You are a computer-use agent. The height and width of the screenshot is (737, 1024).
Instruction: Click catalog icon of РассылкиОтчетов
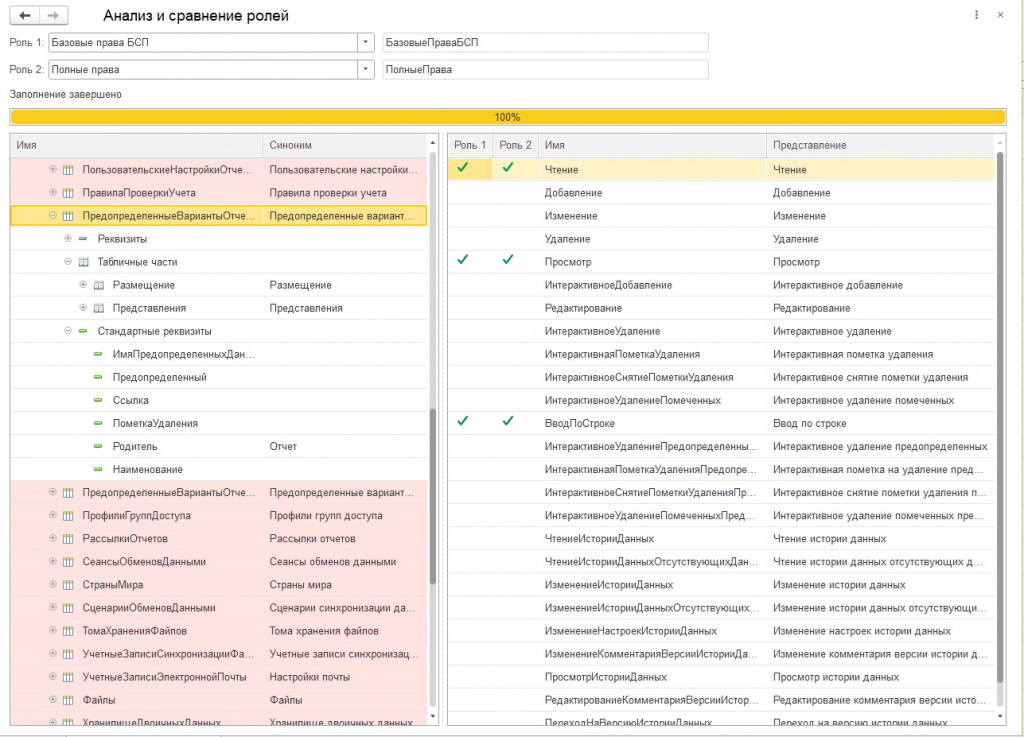click(68, 539)
